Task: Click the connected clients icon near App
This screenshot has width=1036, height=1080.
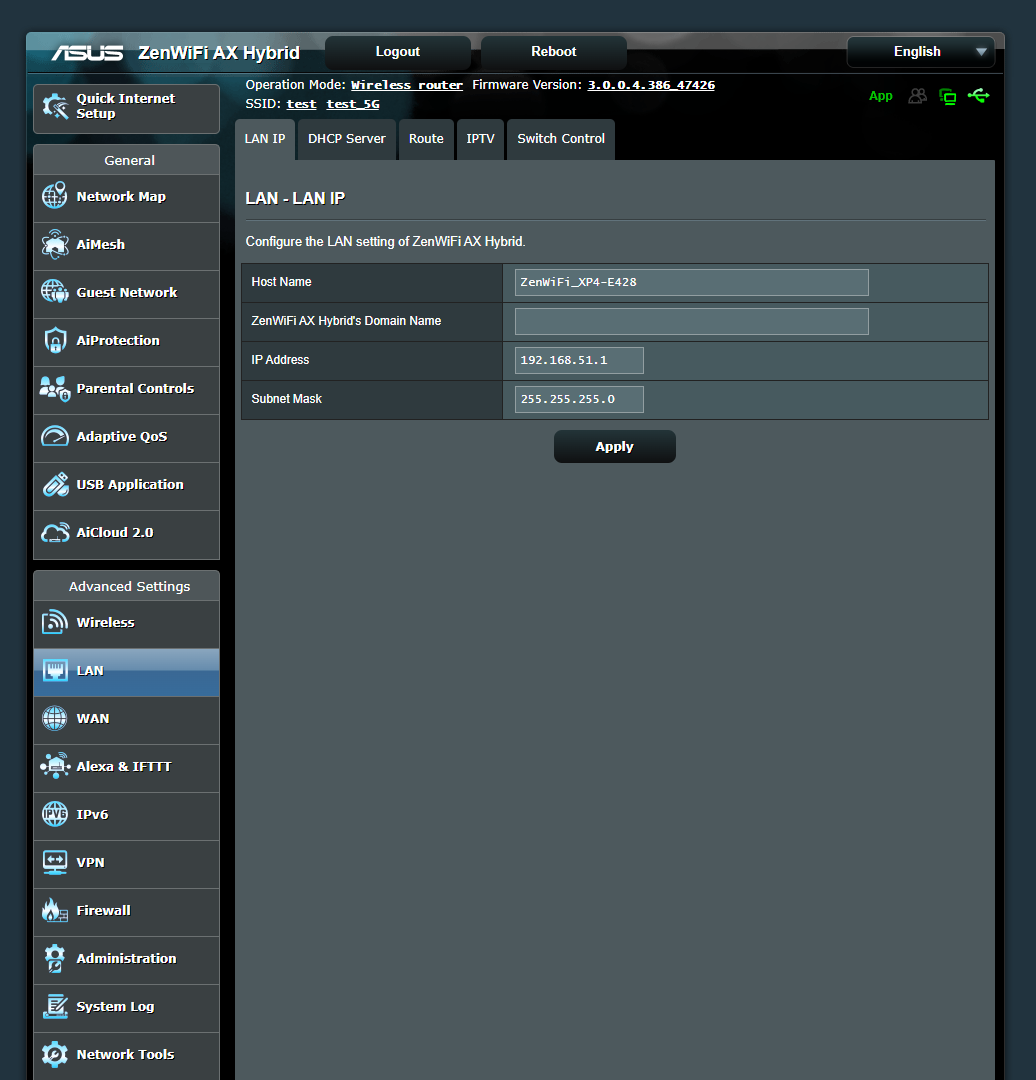Action: [917, 96]
